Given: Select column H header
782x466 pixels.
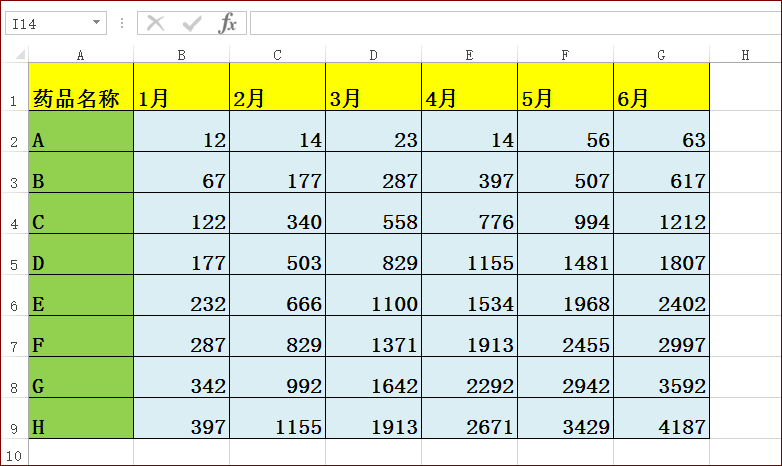Looking at the screenshot, I should (745, 55).
